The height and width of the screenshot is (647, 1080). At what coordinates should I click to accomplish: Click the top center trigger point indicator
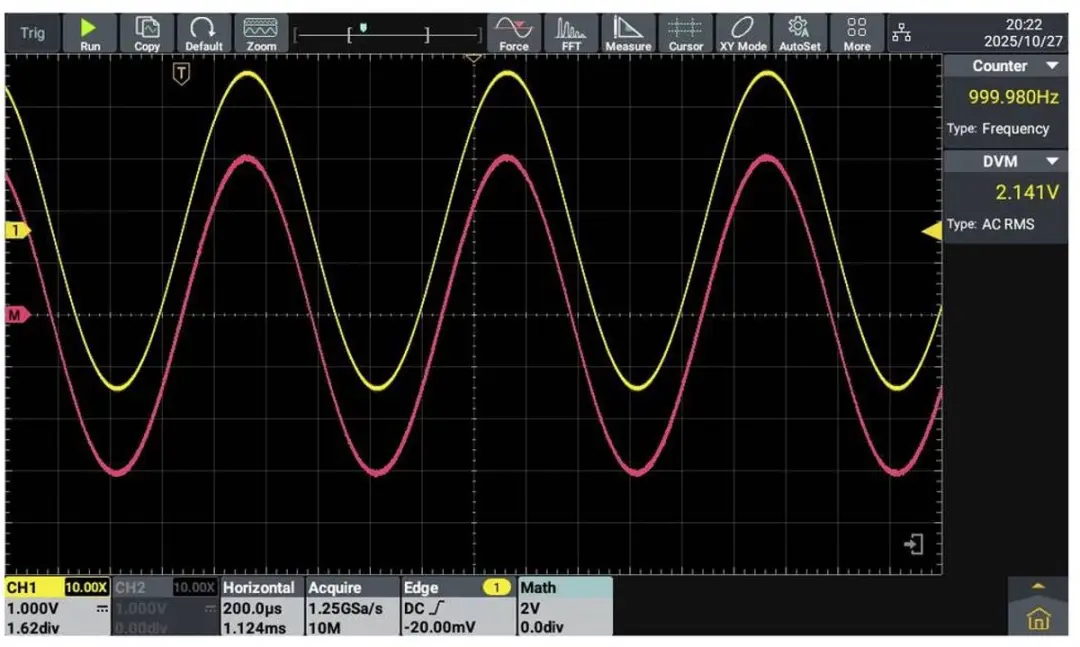coord(474,59)
